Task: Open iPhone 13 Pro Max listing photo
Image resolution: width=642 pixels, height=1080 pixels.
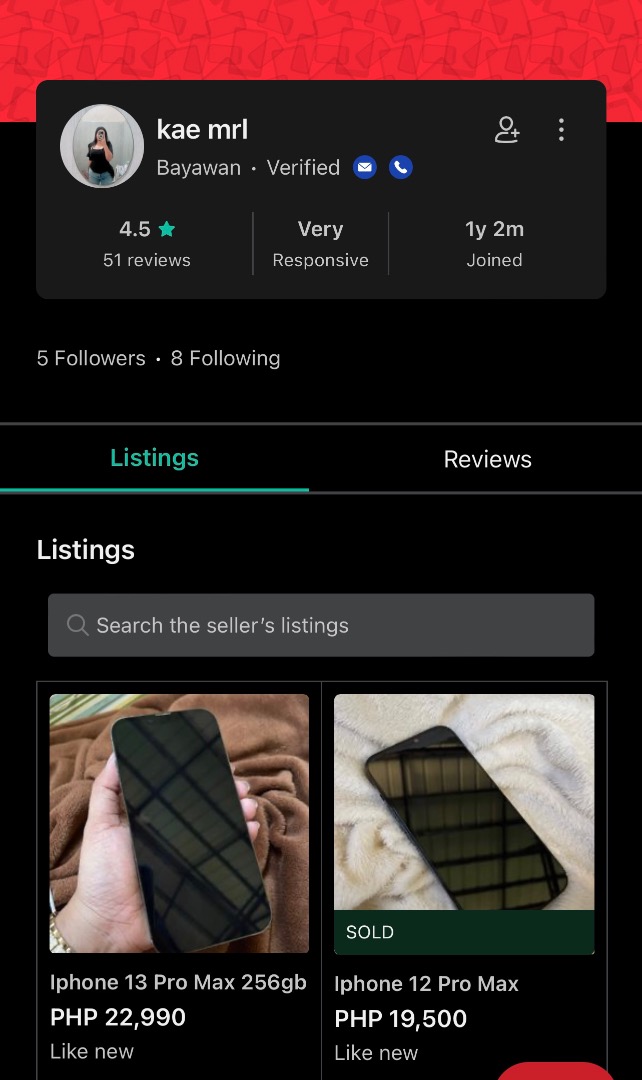Action: (179, 823)
